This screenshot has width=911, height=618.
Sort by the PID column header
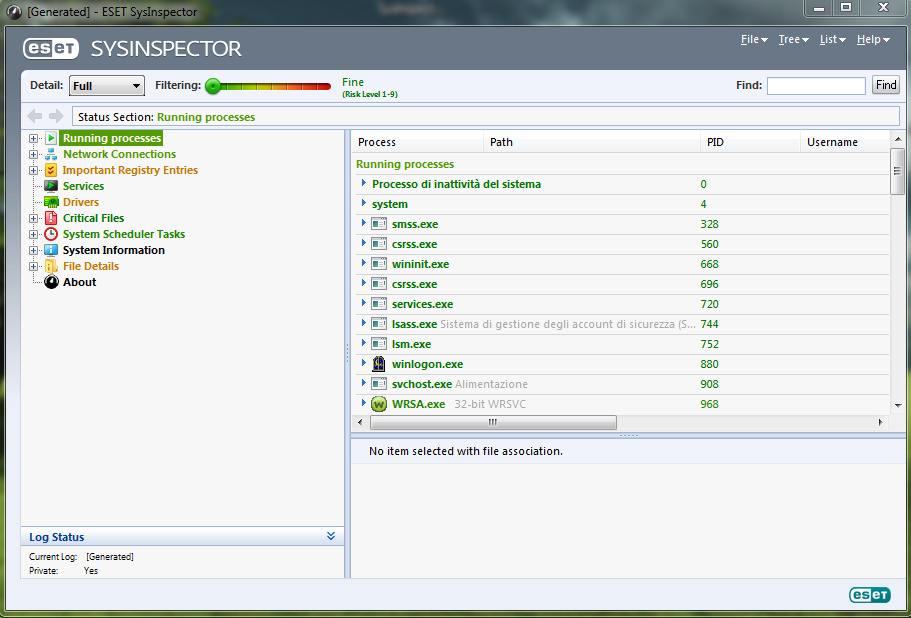click(x=750, y=142)
